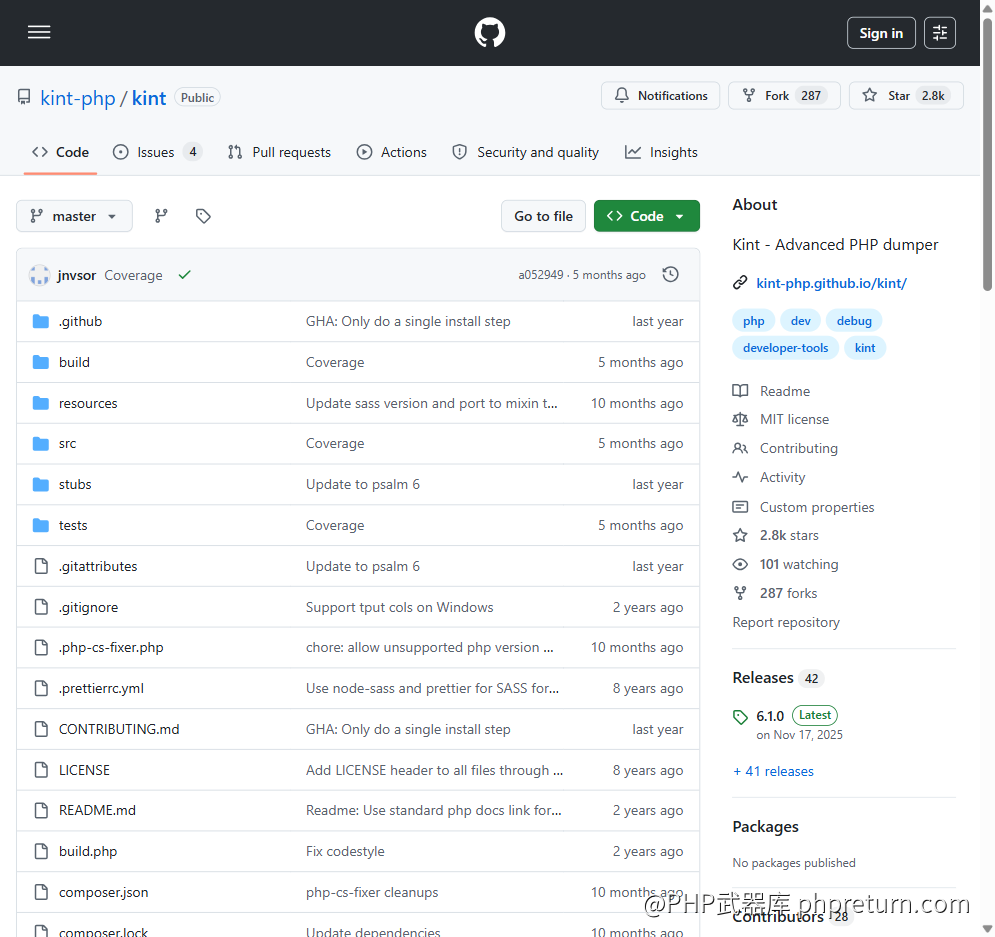Click the Sign in button
This screenshot has width=995, height=937.
(881, 33)
